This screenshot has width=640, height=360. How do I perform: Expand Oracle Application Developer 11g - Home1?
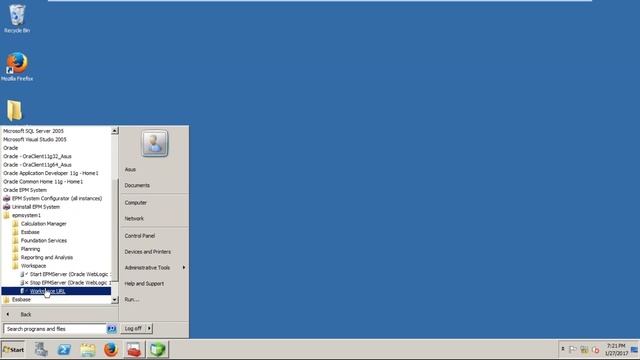point(51,173)
